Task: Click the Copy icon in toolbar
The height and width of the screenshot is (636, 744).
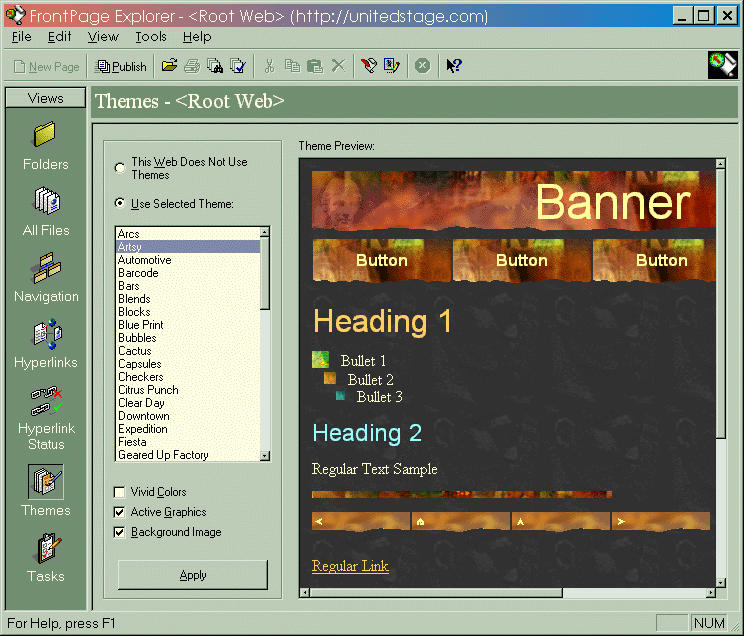Action: (292, 66)
